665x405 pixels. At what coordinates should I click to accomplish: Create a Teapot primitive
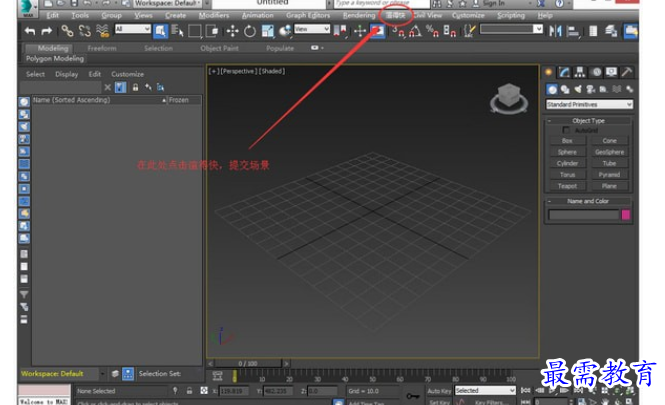click(568, 185)
